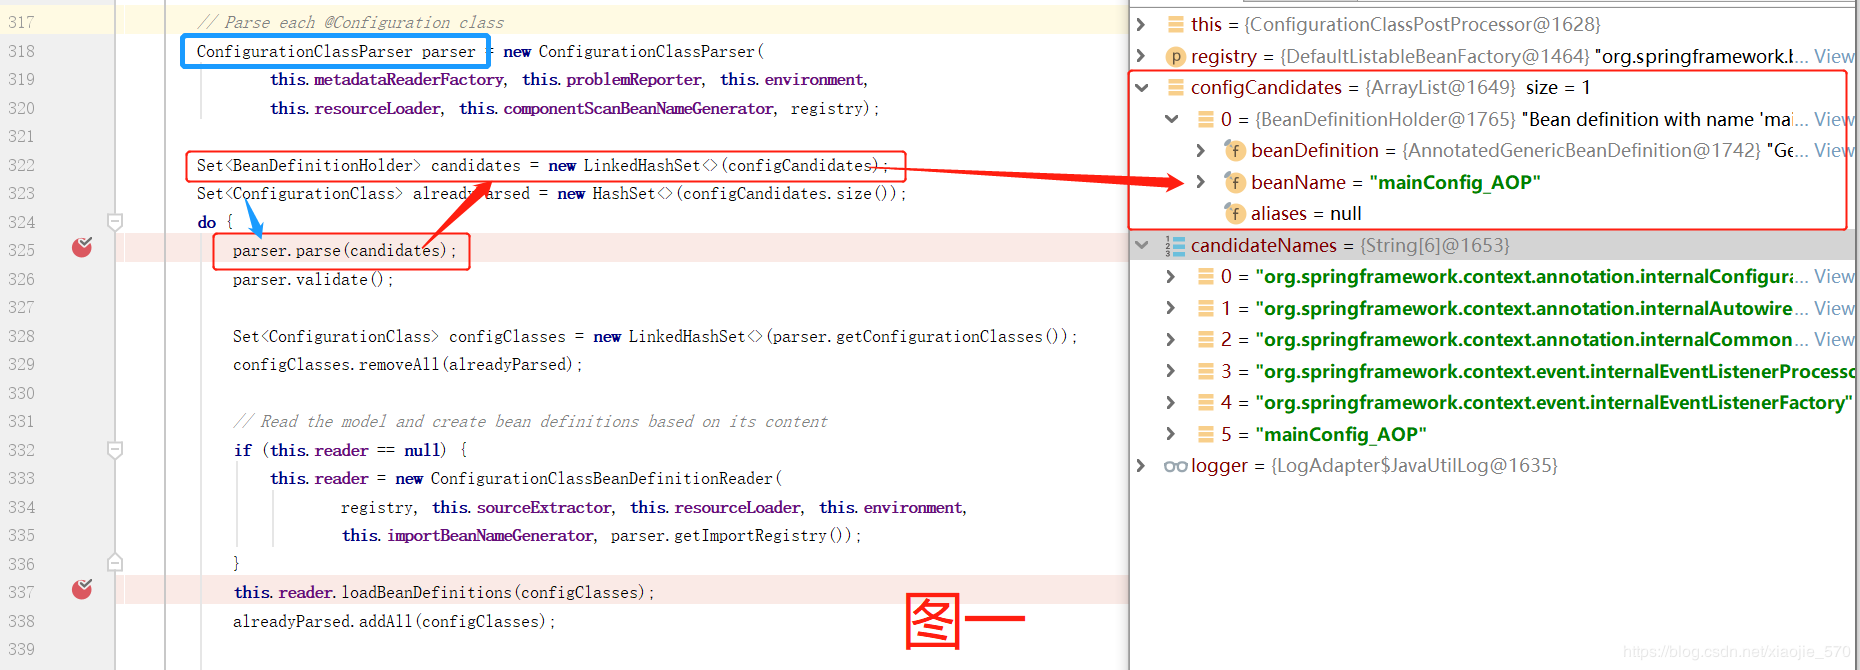Viewport: 1860px width, 670px height.
Task: Click parser.validate() on line 326
Action: coord(313,279)
